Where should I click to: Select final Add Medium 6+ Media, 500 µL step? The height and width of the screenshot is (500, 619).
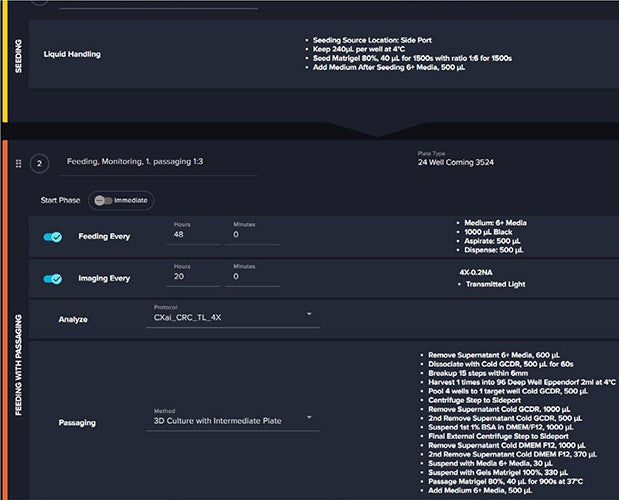coord(480,491)
